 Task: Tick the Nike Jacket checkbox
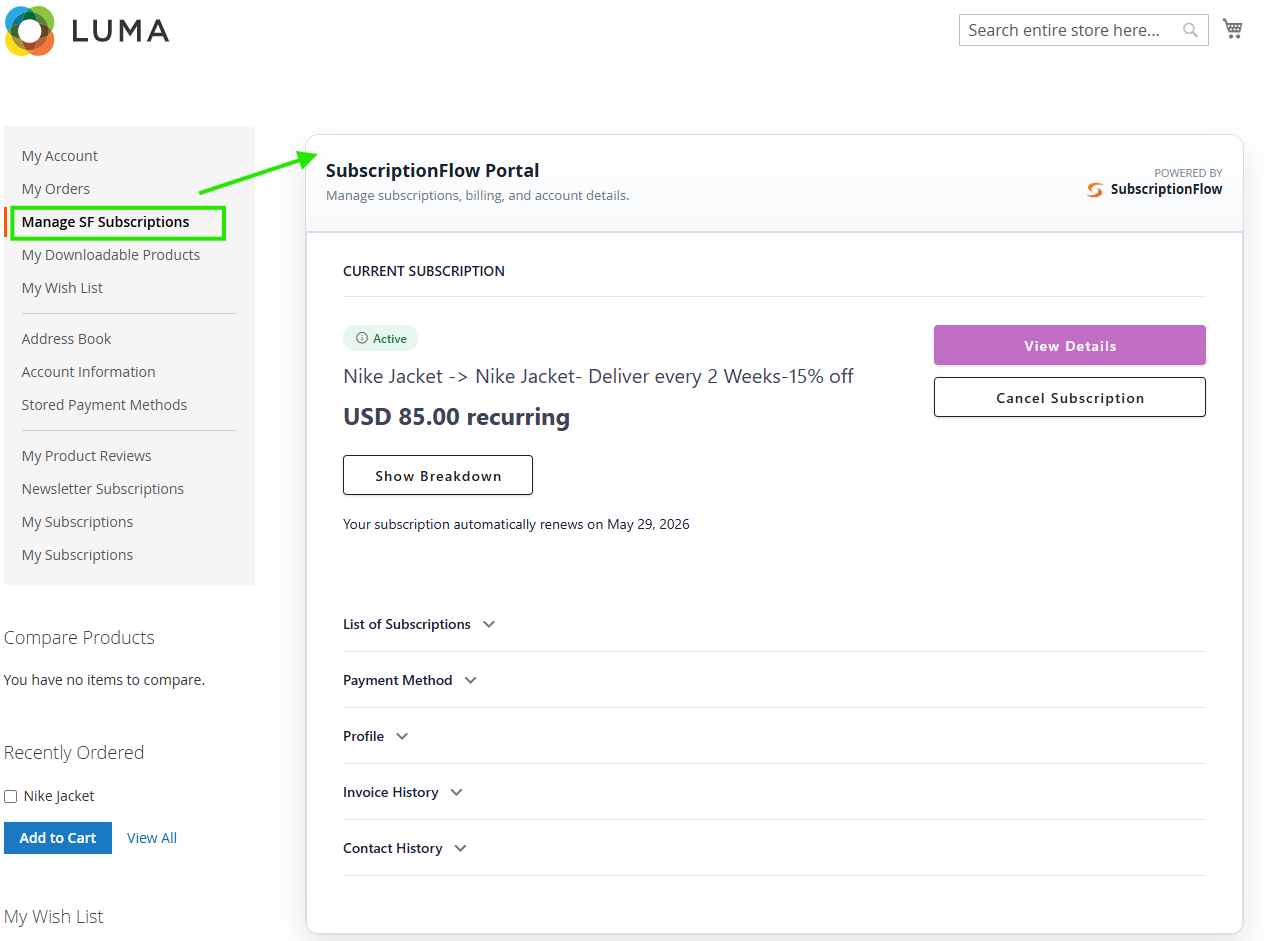(x=11, y=797)
